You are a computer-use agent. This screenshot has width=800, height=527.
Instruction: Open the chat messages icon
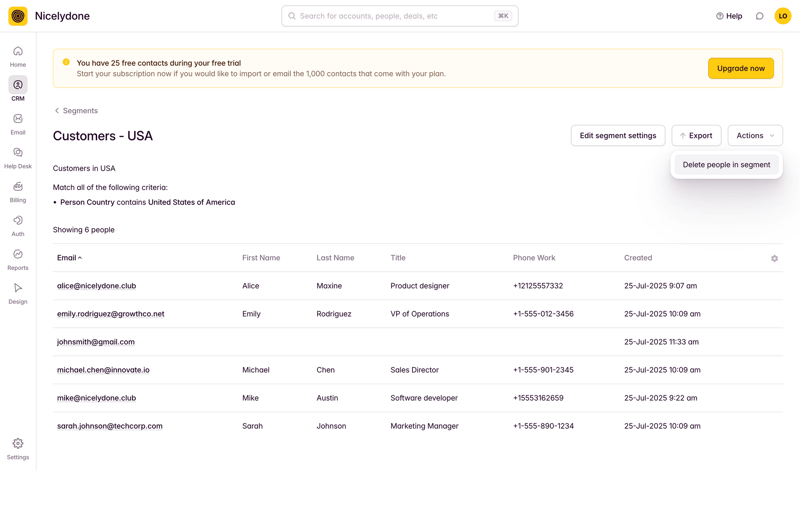pyautogui.click(x=760, y=16)
